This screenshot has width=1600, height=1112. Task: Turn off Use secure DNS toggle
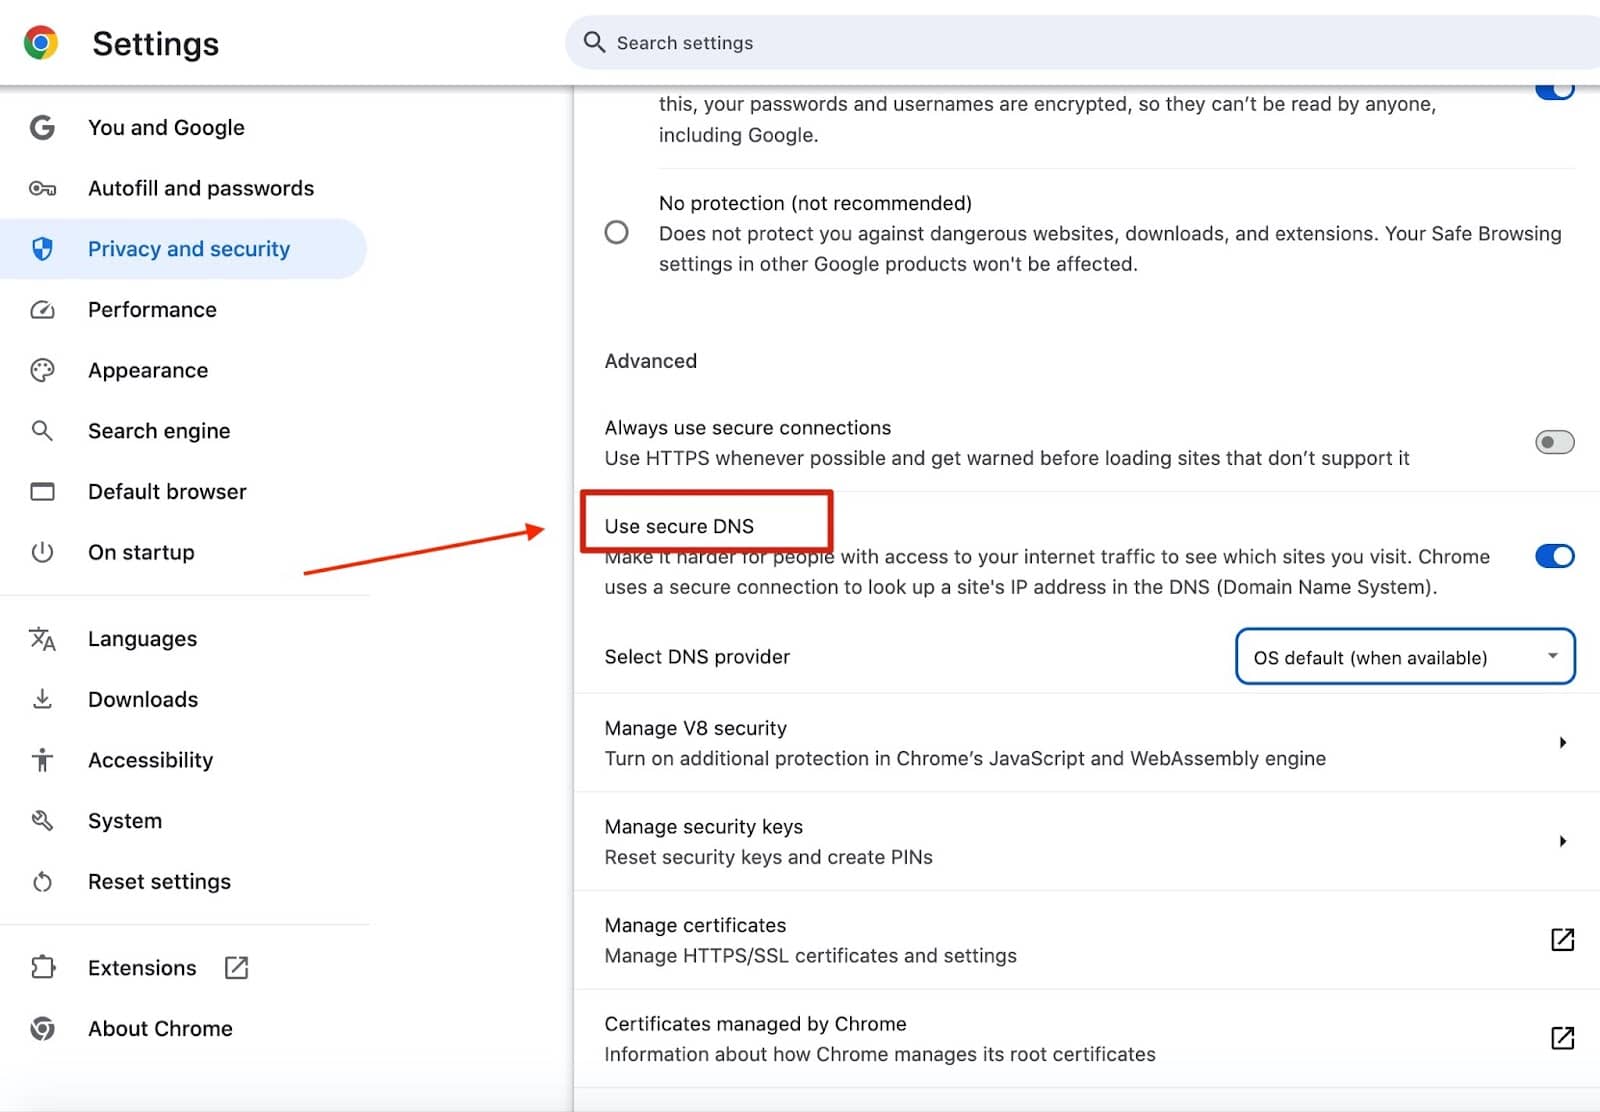tap(1554, 556)
